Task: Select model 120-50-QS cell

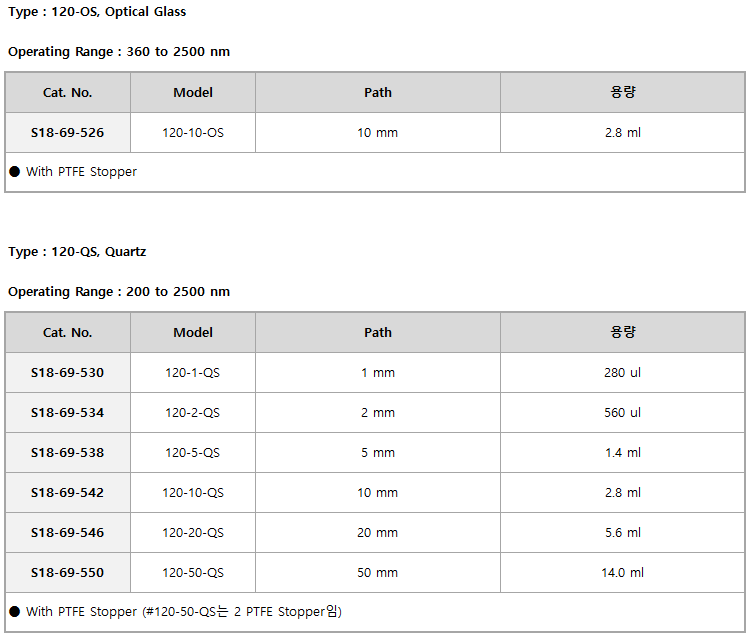Action: point(192,572)
